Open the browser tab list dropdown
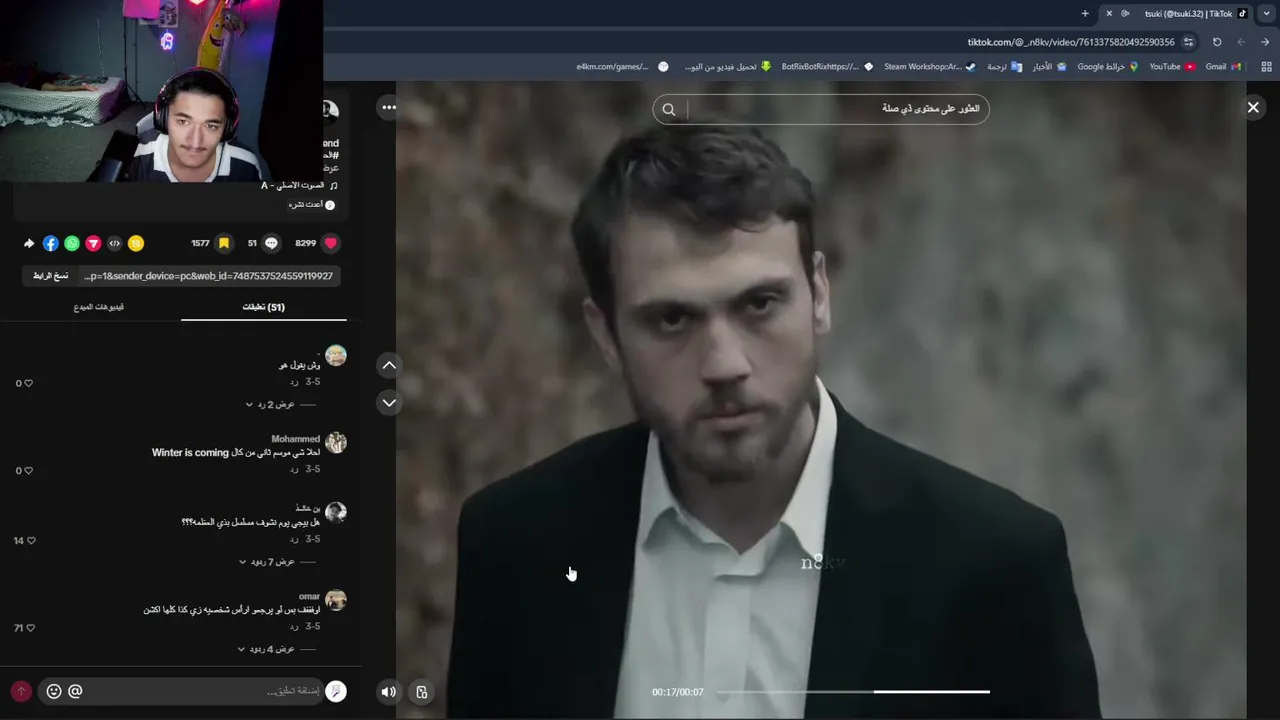 (x=1266, y=13)
